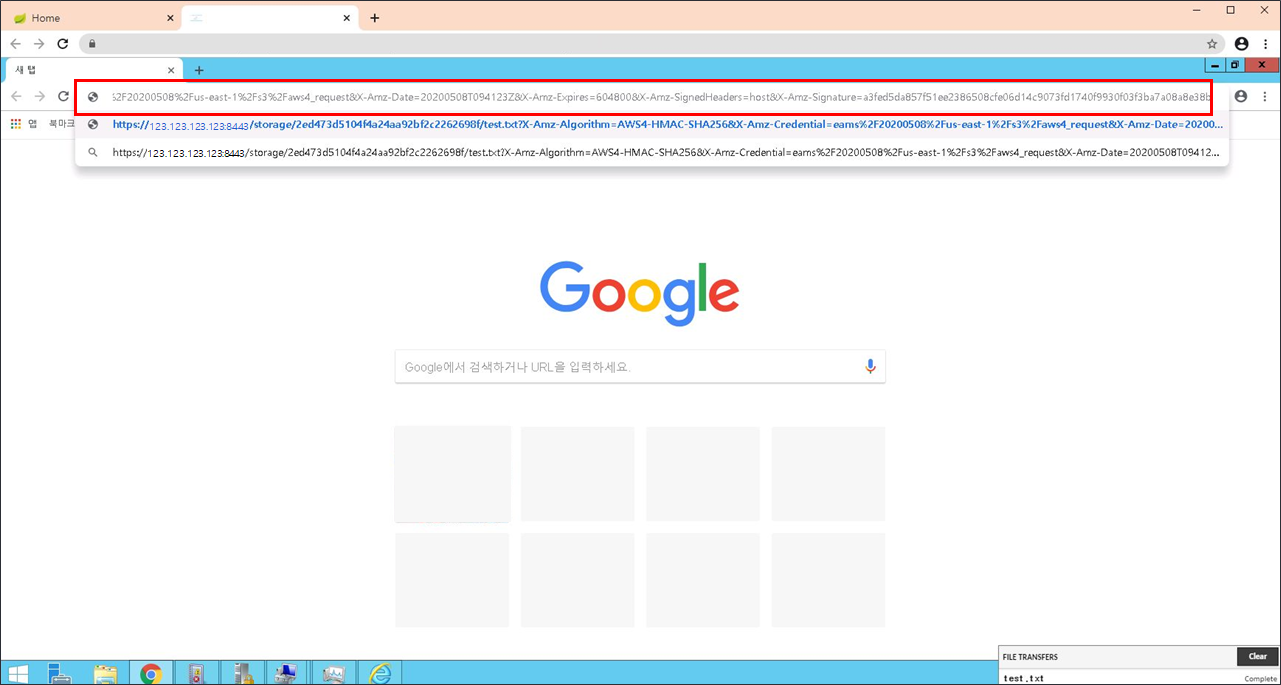The width and height of the screenshot is (1281, 685).
Task: Open a new tab in outer browser window
Action: pos(375,18)
